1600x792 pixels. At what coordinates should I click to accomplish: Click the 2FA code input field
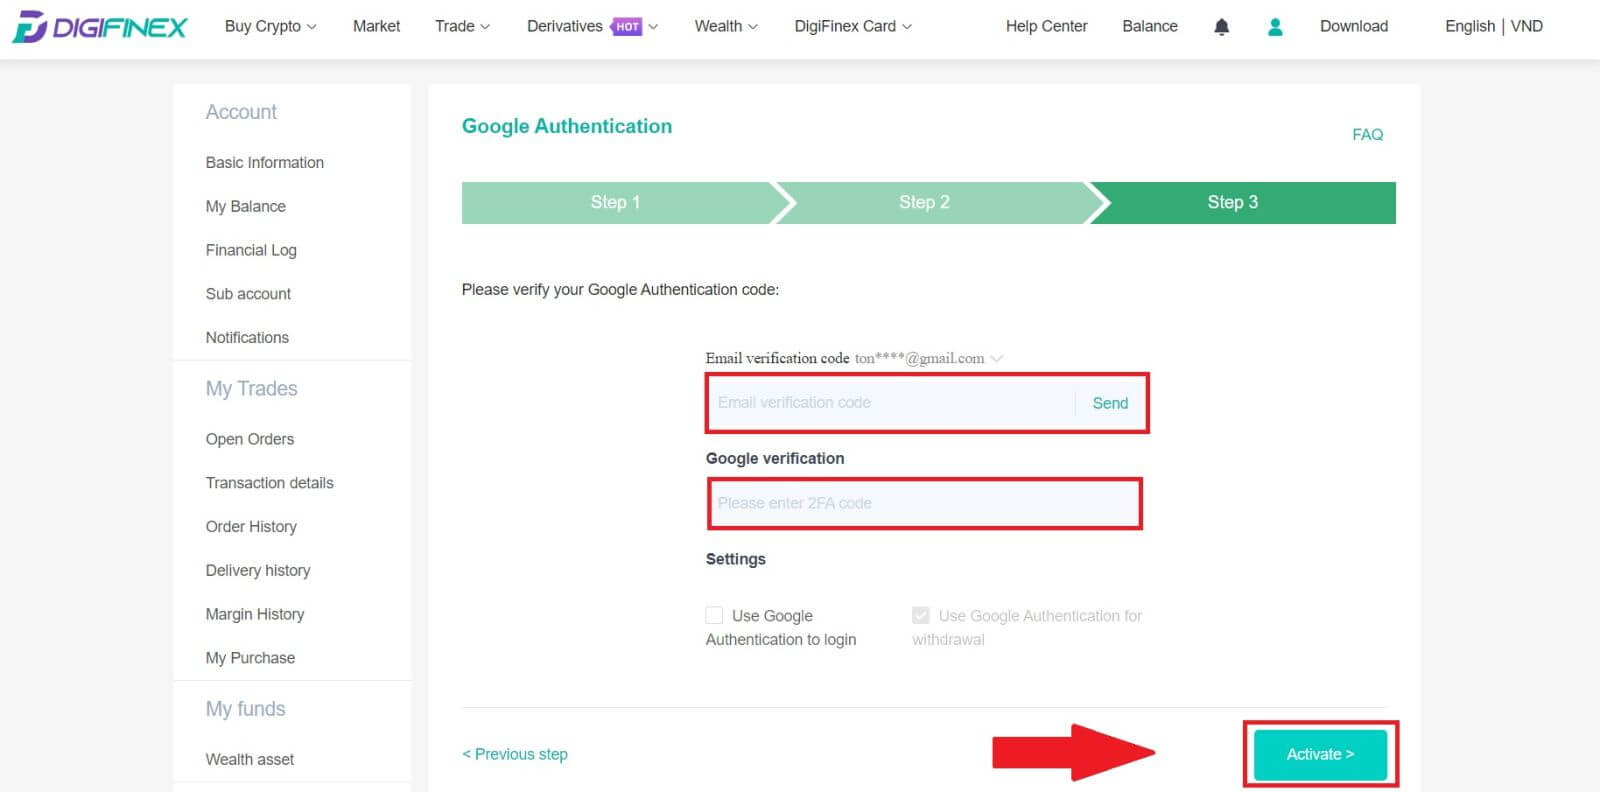[x=924, y=503]
